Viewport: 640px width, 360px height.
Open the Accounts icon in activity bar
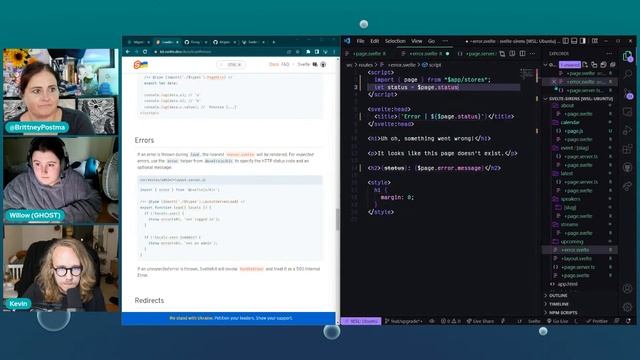[627, 288]
